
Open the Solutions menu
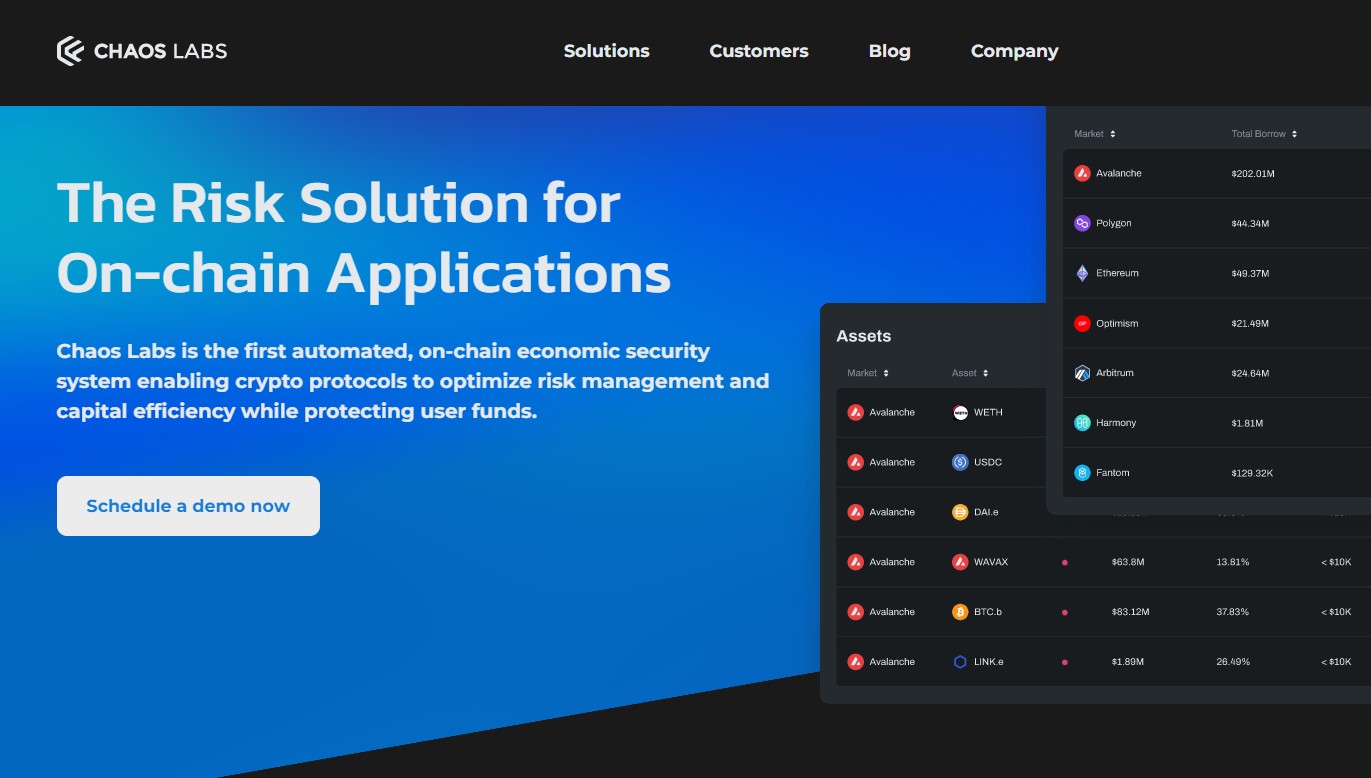click(606, 51)
